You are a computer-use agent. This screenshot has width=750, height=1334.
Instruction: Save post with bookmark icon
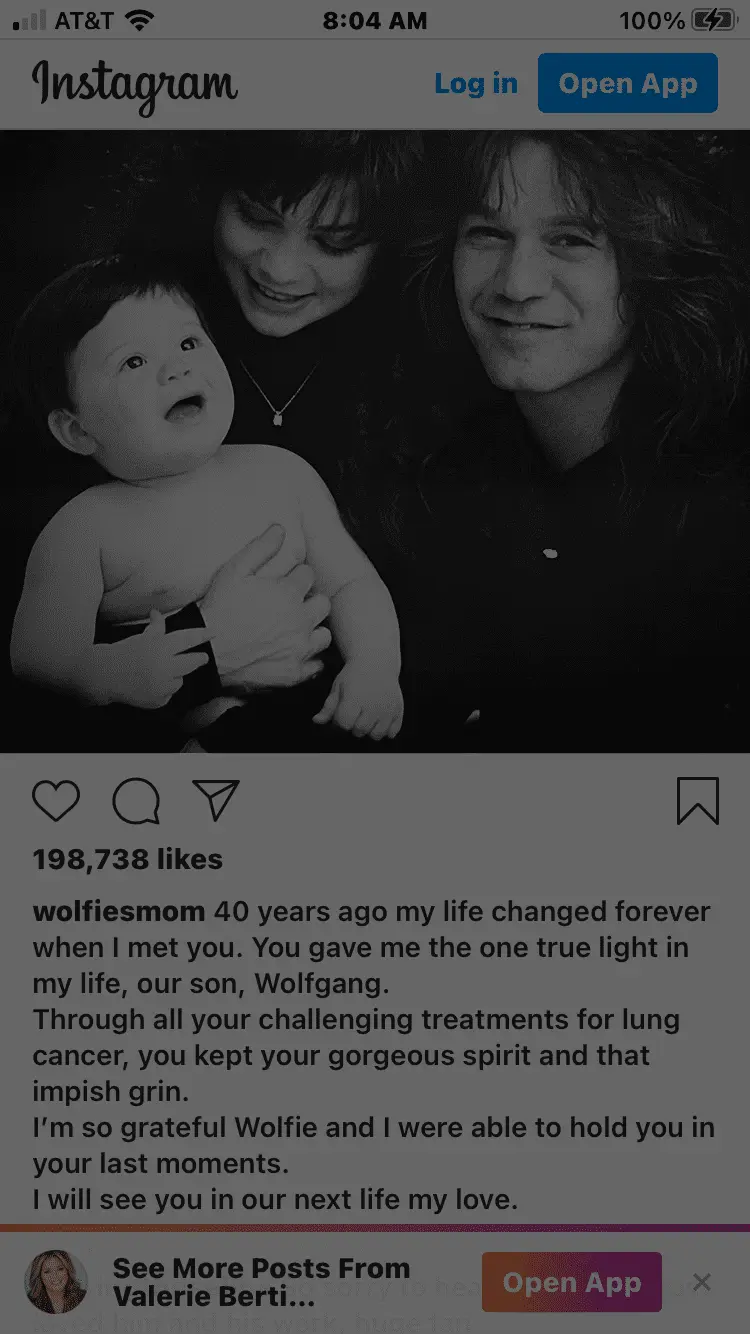[x=697, y=801]
